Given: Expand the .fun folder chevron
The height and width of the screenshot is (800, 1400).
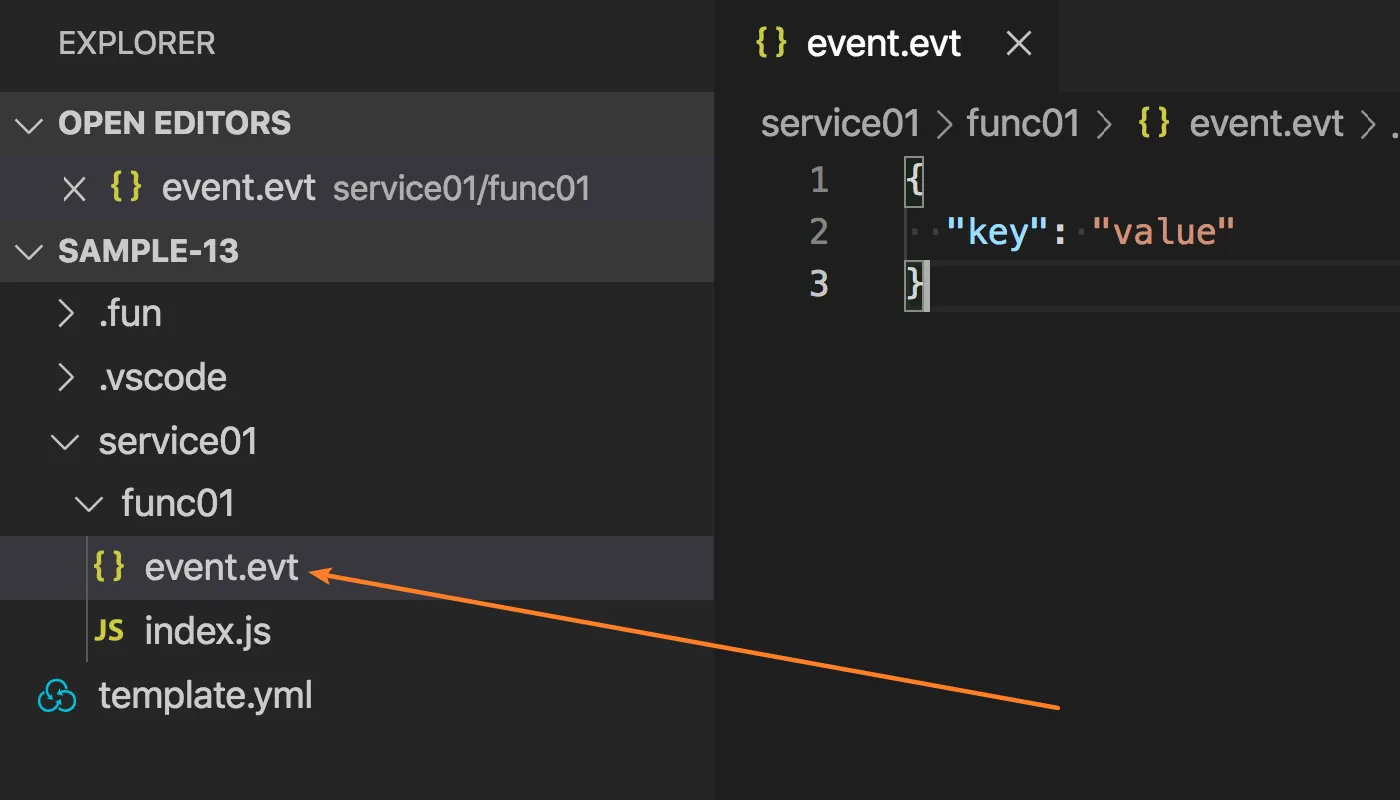Looking at the screenshot, I should 66,314.
